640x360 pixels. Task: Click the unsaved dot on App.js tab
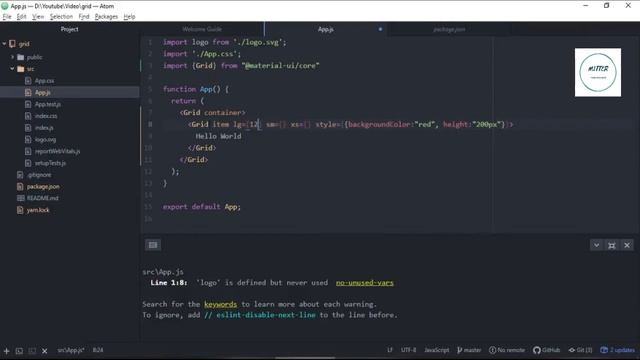[380, 29]
